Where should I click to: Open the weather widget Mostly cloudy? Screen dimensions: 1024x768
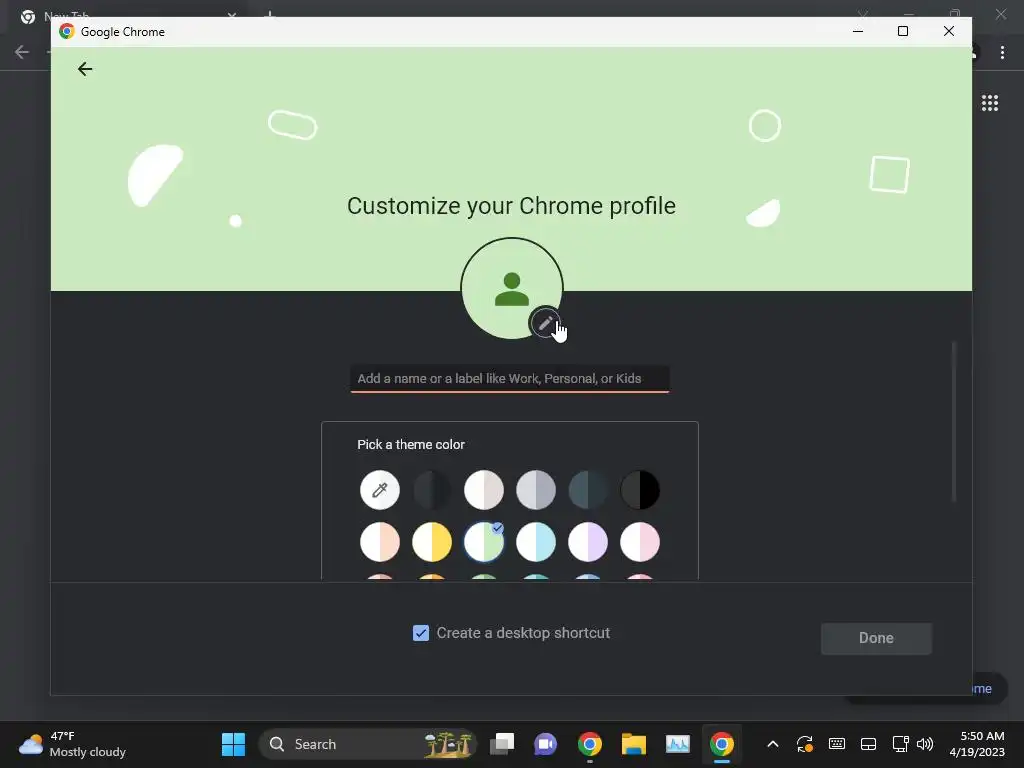tap(72, 744)
